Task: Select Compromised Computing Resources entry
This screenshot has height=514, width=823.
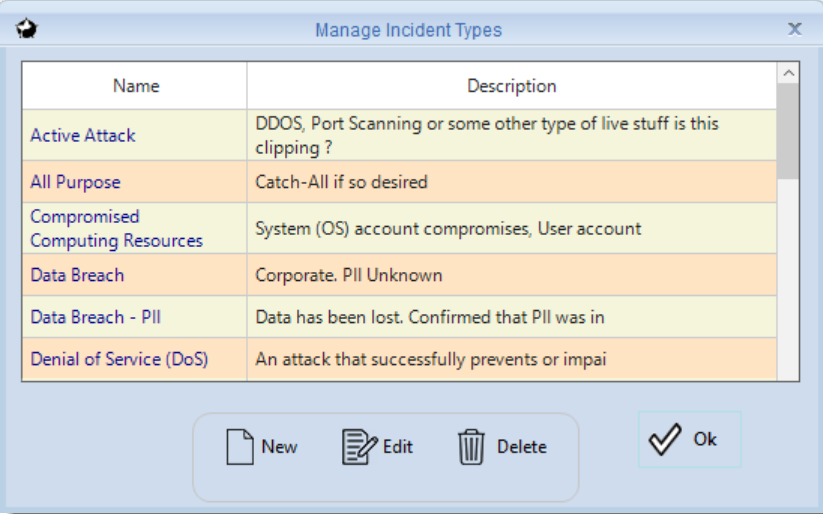Action: point(117,228)
